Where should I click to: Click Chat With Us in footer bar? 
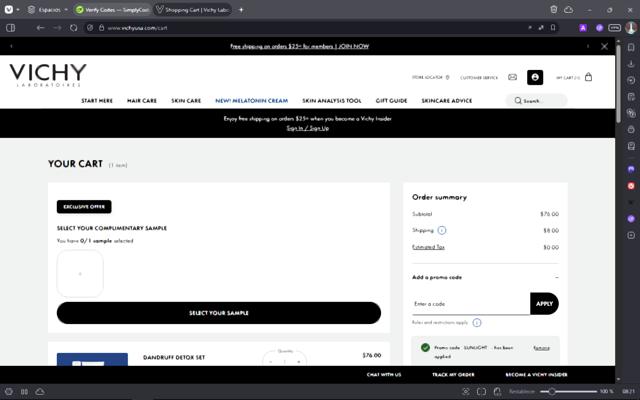(x=384, y=375)
